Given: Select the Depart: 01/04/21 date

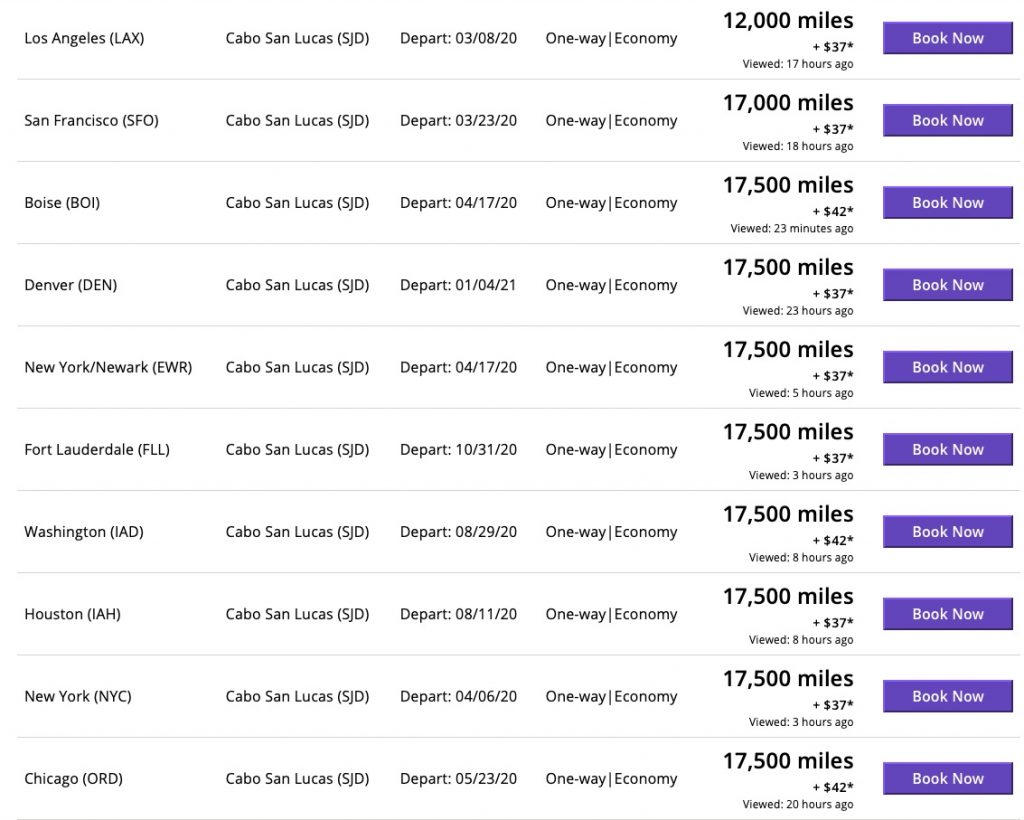Looking at the screenshot, I should (458, 285).
